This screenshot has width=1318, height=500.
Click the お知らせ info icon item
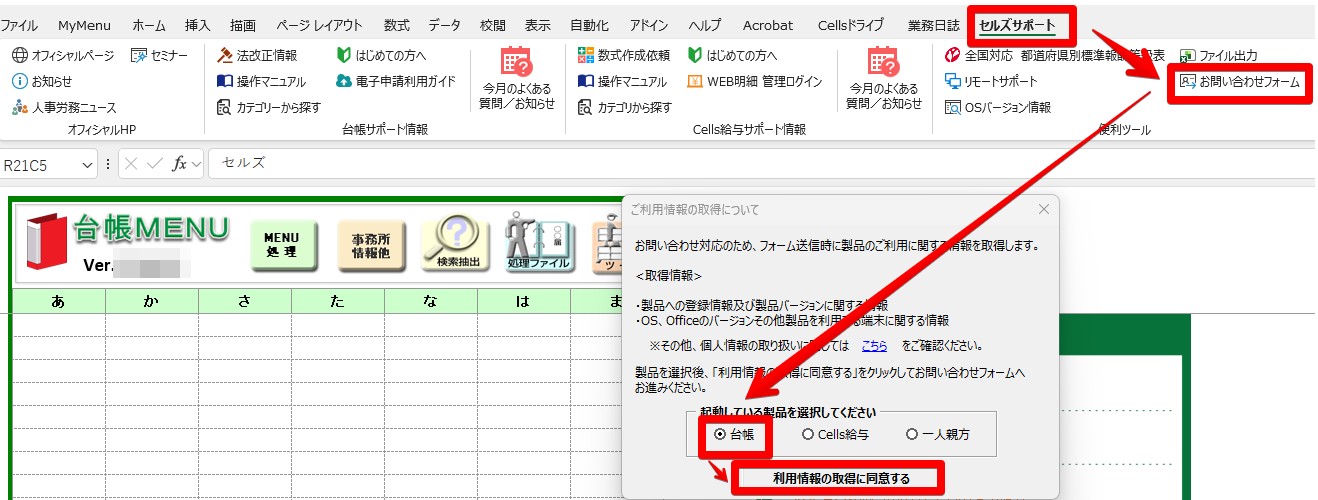[x=42, y=81]
